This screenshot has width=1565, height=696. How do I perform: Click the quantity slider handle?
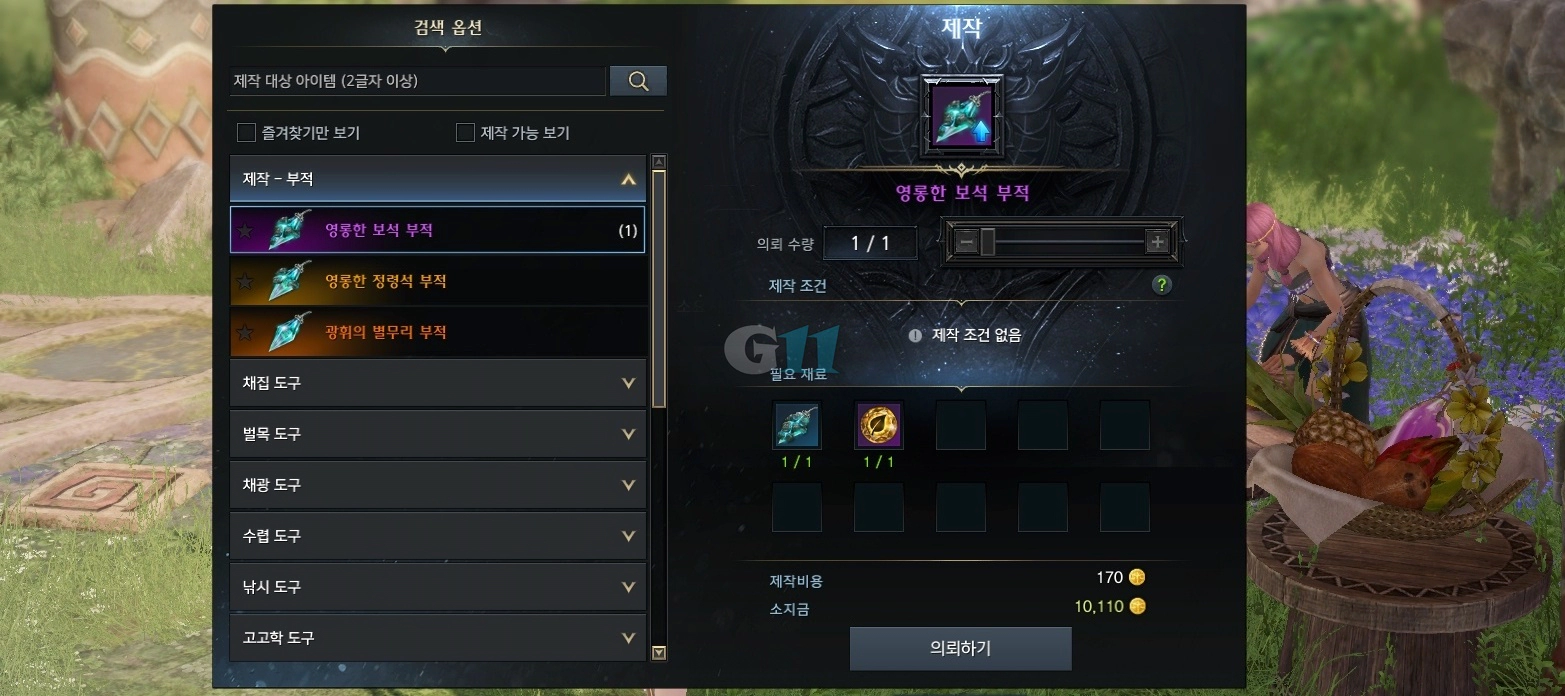tap(987, 242)
